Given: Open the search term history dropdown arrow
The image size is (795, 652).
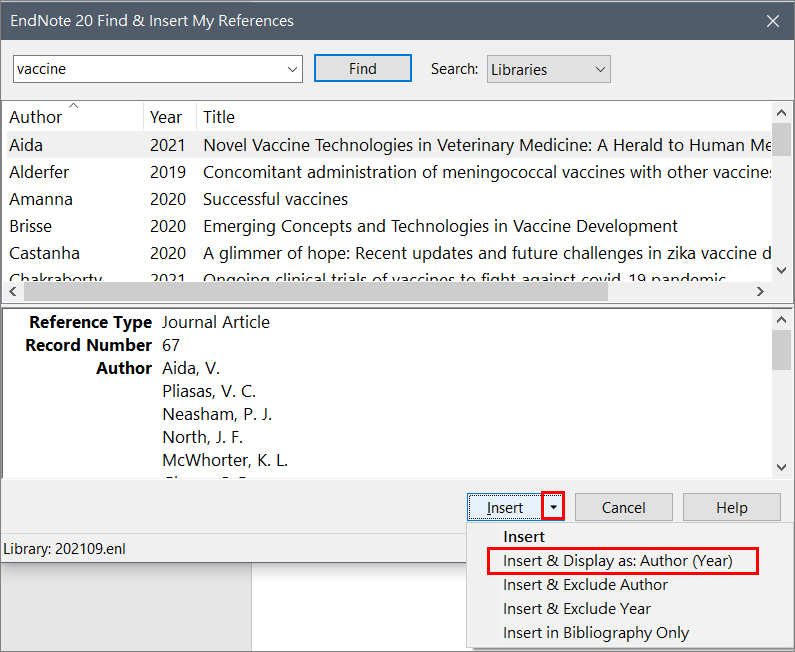Looking at the screenshot, I should click(x=293, y=69).
